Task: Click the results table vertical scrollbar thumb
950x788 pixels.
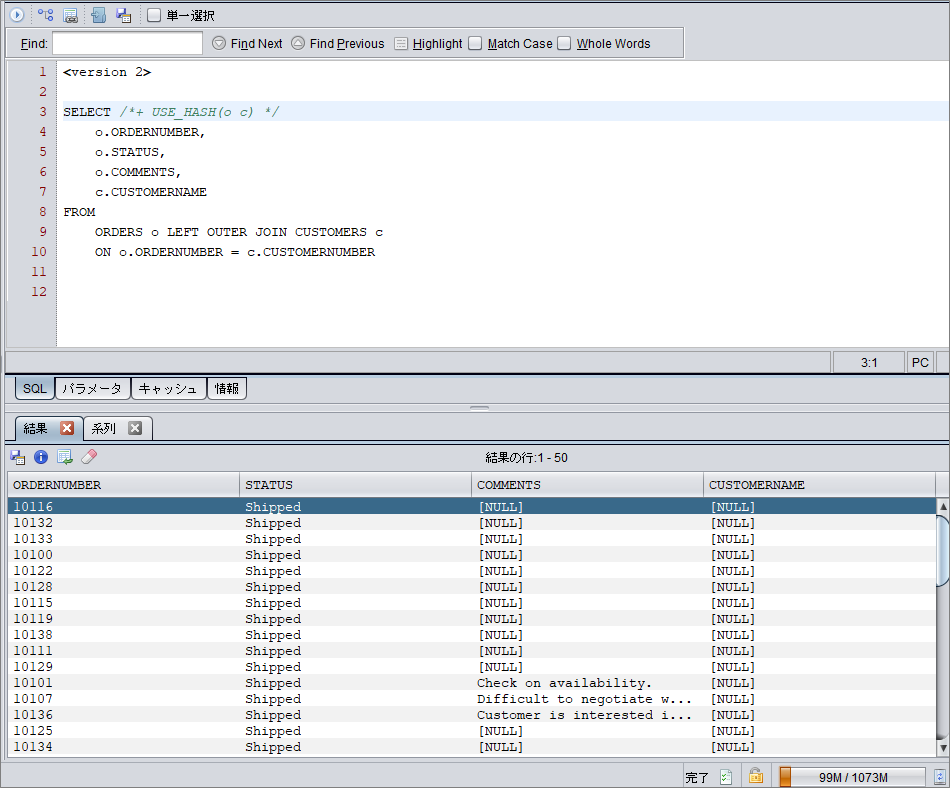Action: point(943,551)
